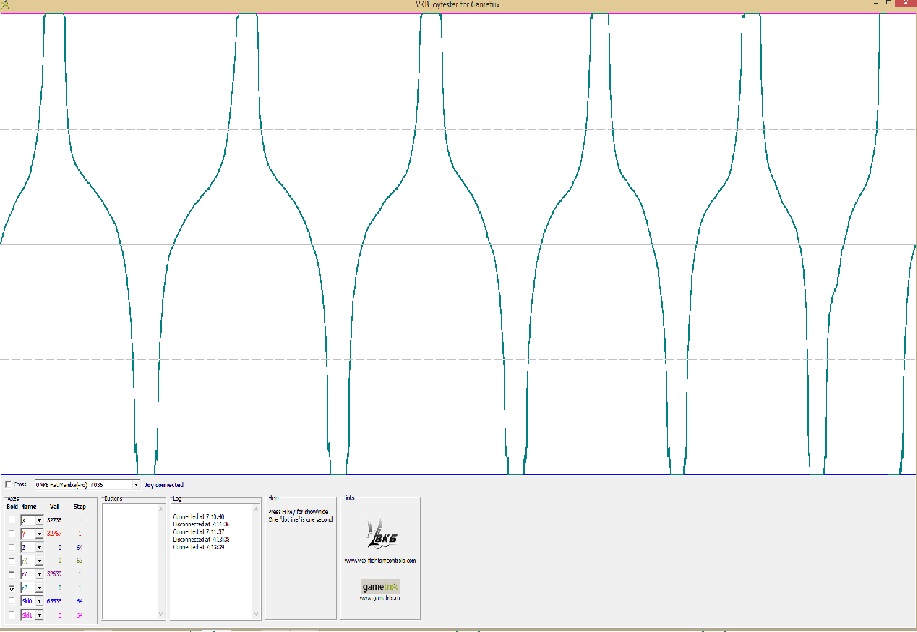Click the blue Sld axis value readout
917x632 pixels.
coord(54,601)
